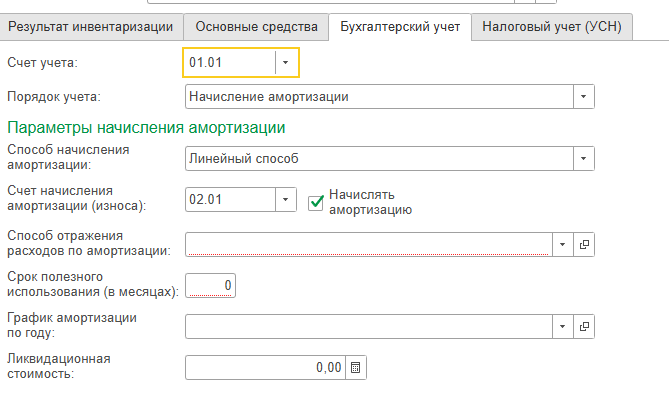Open График амортизации по году dropdown arrow
This screenshot has width=669, height=408.
pyautogui.click(x=562, y=326)
